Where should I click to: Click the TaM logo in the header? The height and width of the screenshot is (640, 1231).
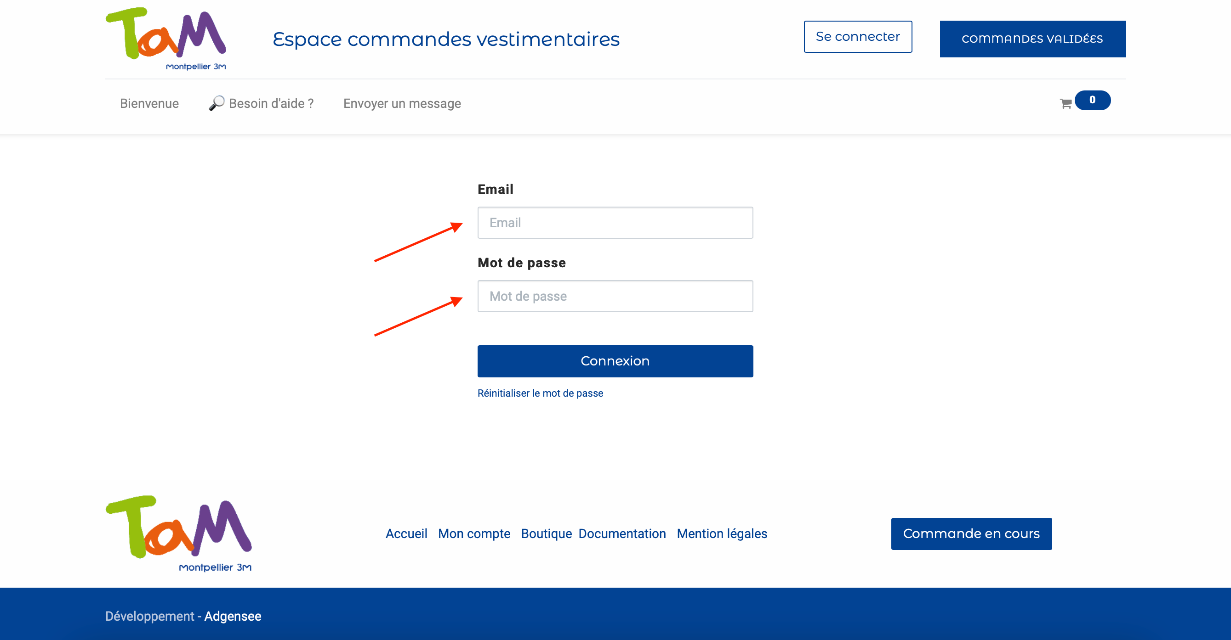click(x=167, y=39)
